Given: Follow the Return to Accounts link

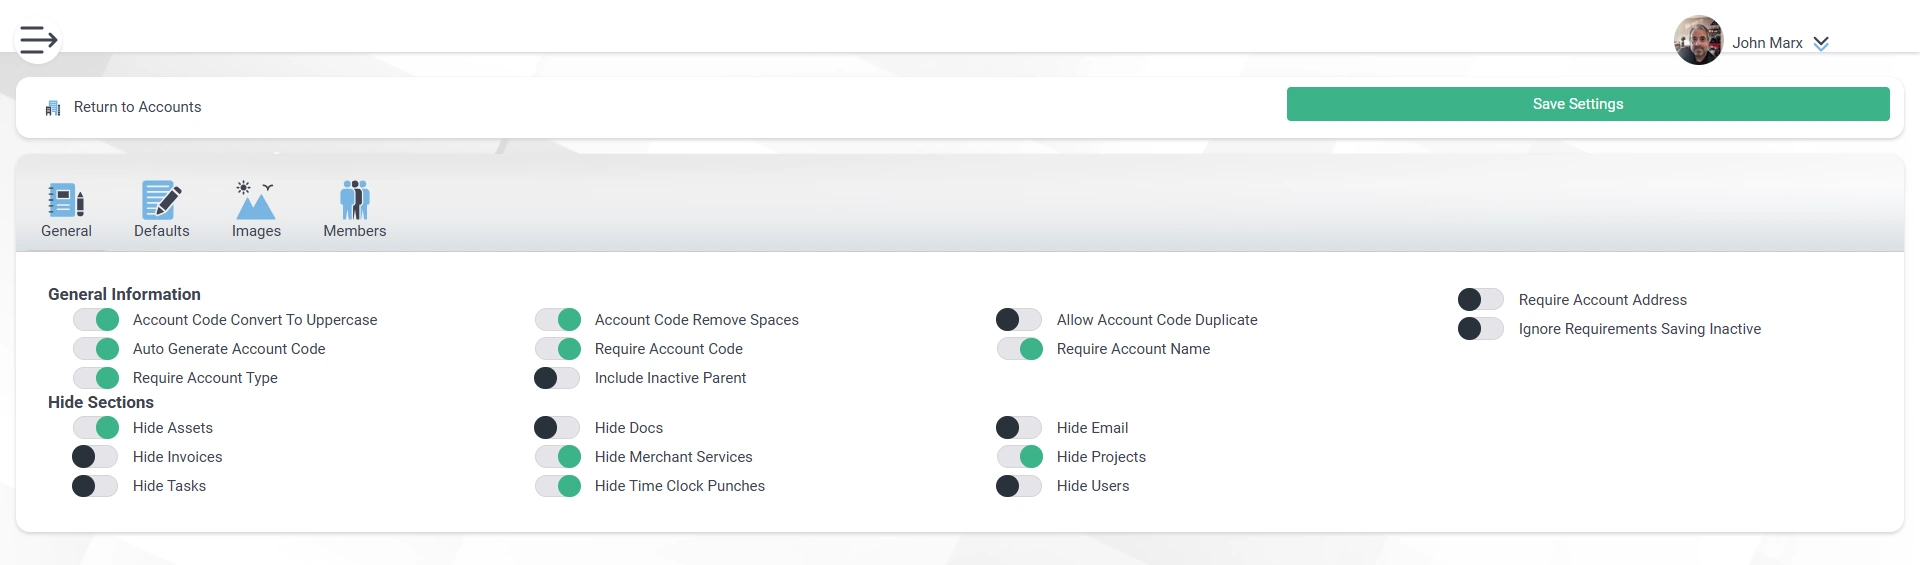Looking at the screenshot, I should click(137, 107).
